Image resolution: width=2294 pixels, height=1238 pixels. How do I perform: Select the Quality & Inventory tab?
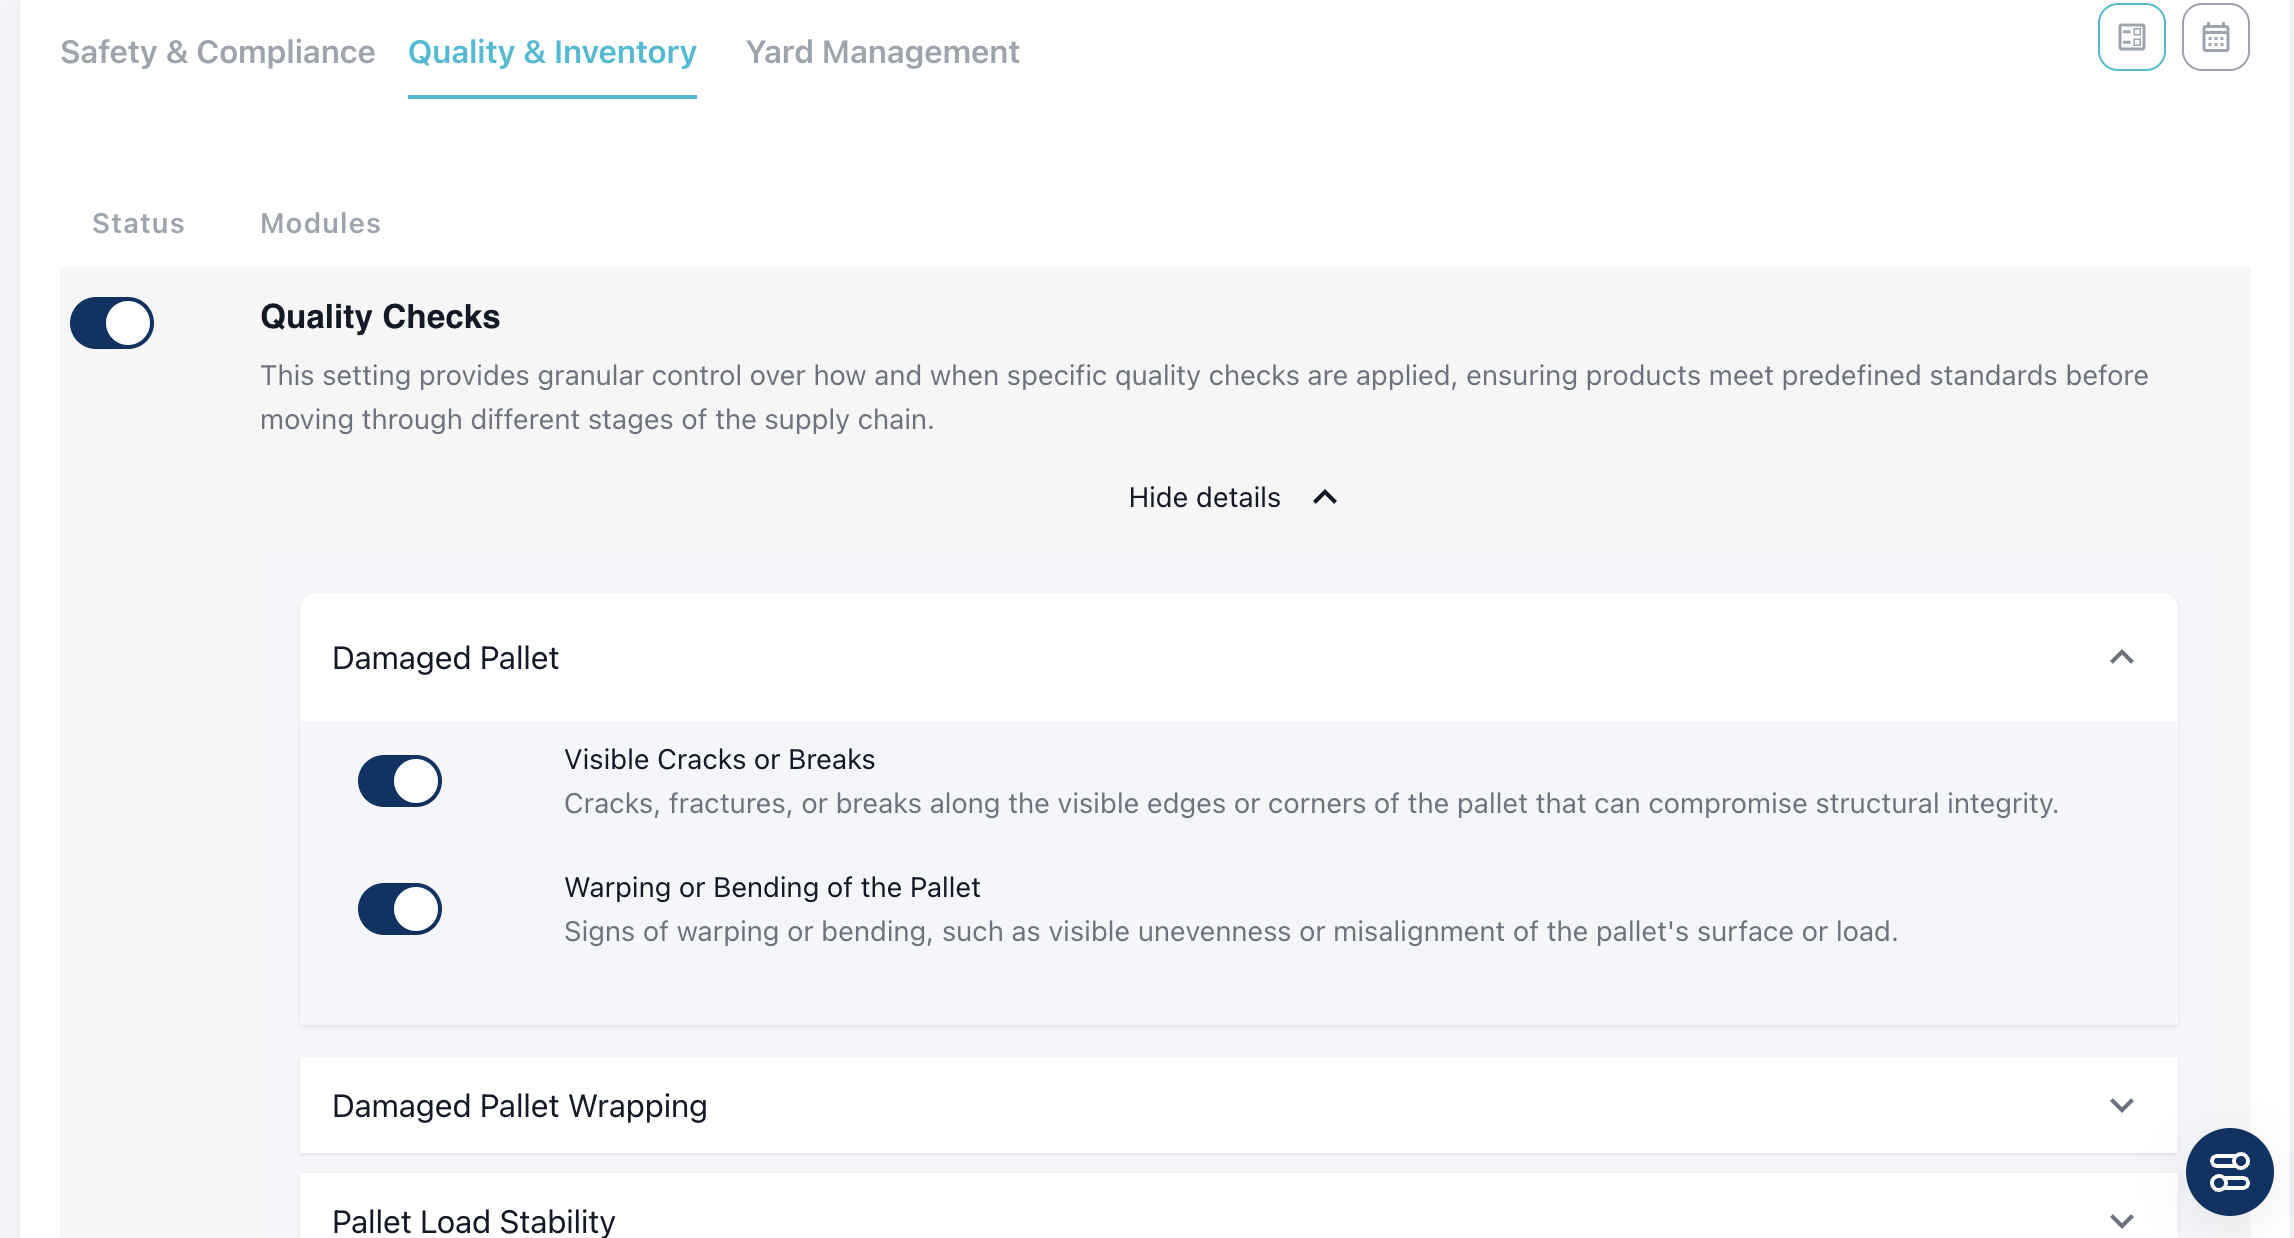[x=552, y=52]
